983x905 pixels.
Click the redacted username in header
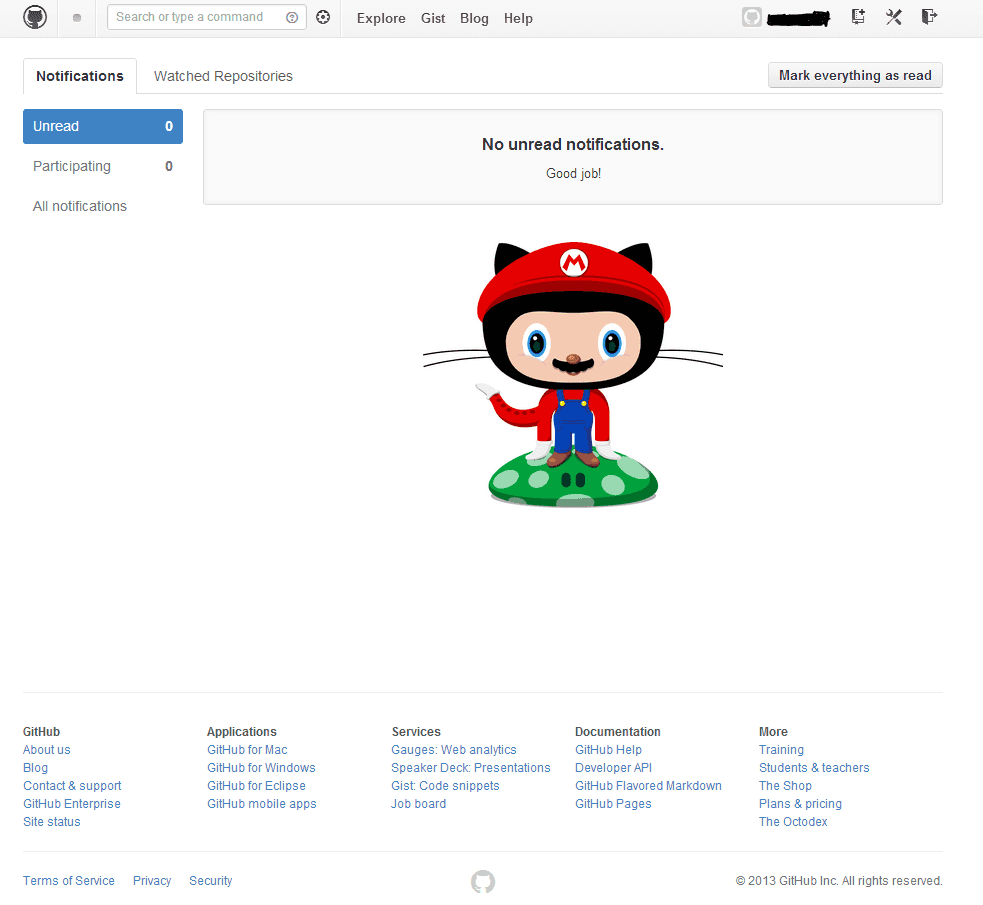798,19
